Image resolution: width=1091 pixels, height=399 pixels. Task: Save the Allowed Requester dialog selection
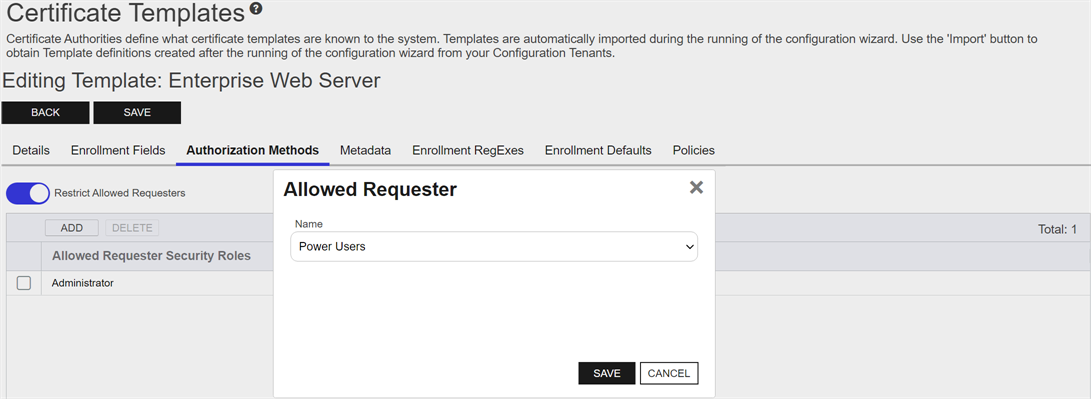coord(607,373)
